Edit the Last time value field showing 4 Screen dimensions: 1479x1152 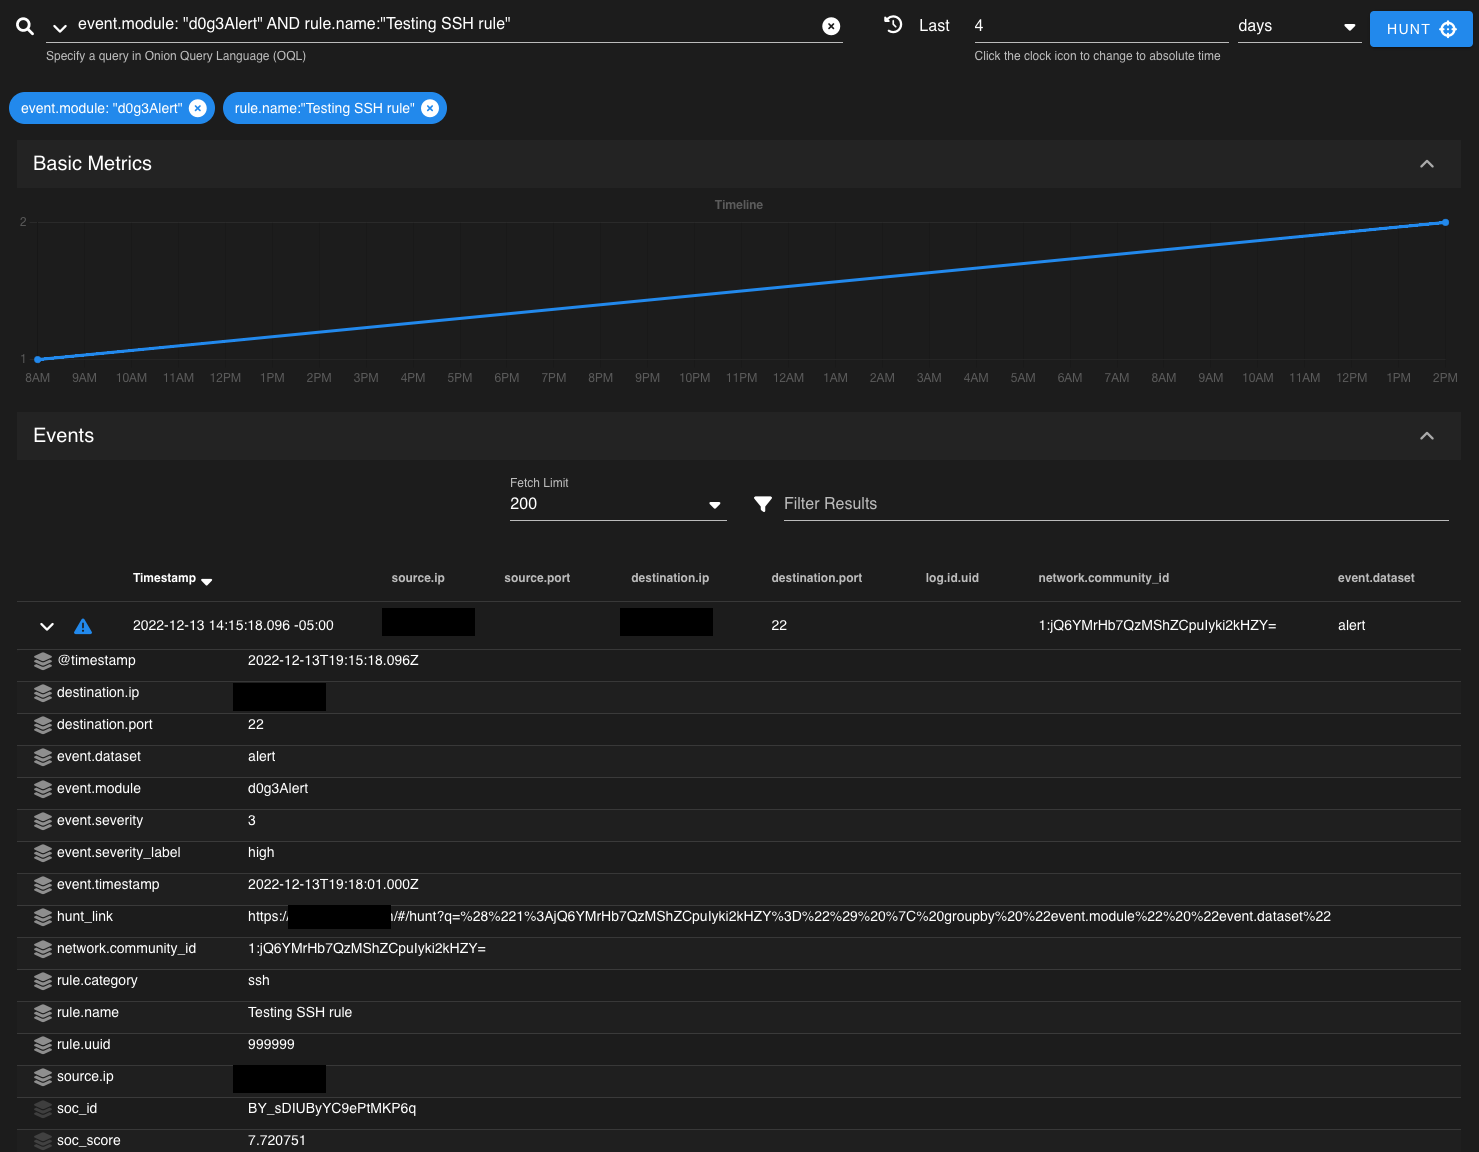click(1099, 26)
